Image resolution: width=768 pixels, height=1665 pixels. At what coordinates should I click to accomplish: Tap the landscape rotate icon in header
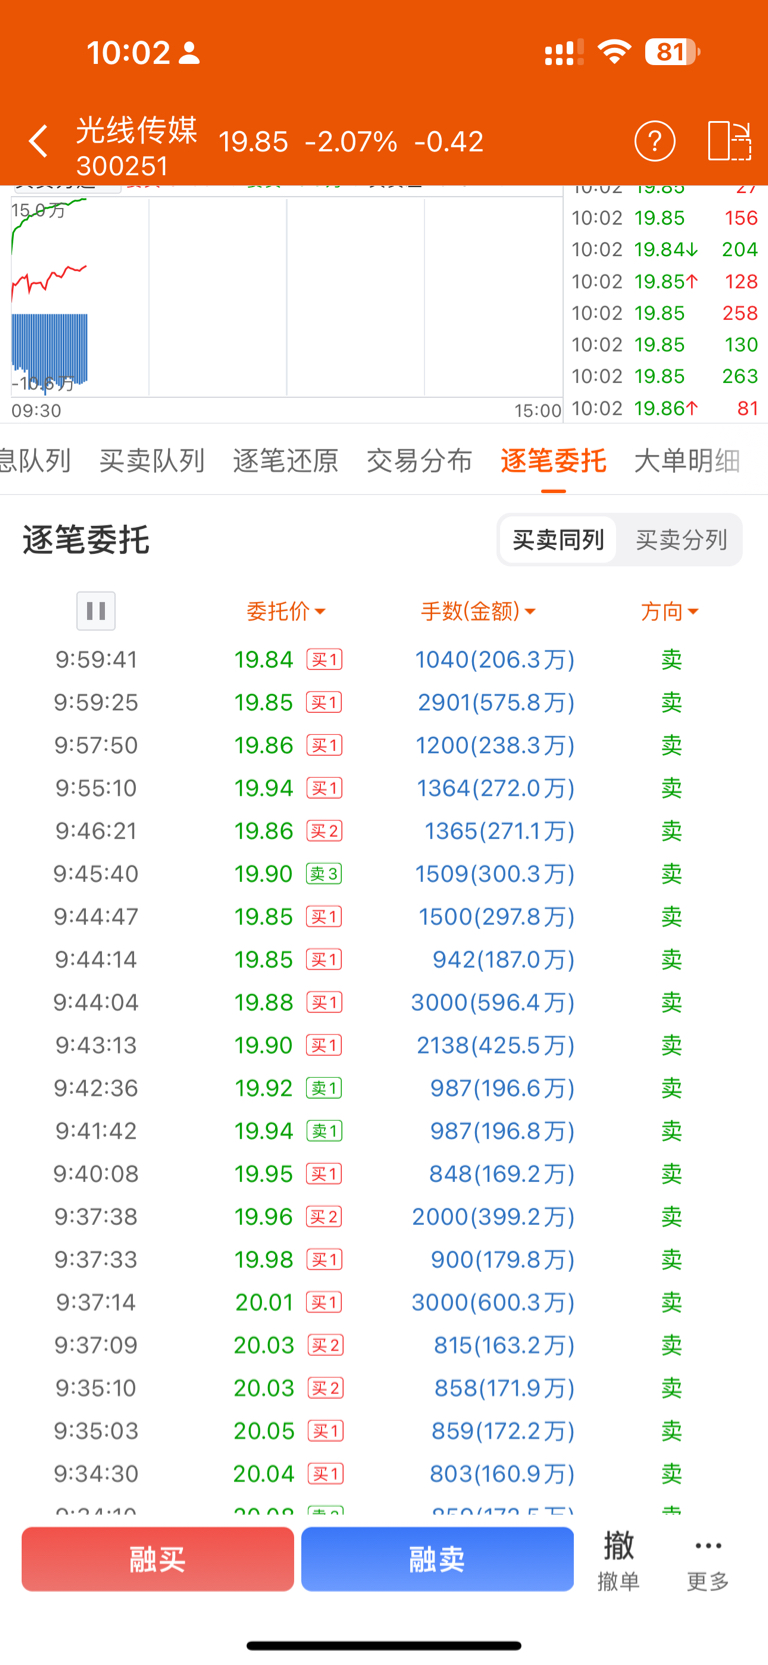(729, 141)
